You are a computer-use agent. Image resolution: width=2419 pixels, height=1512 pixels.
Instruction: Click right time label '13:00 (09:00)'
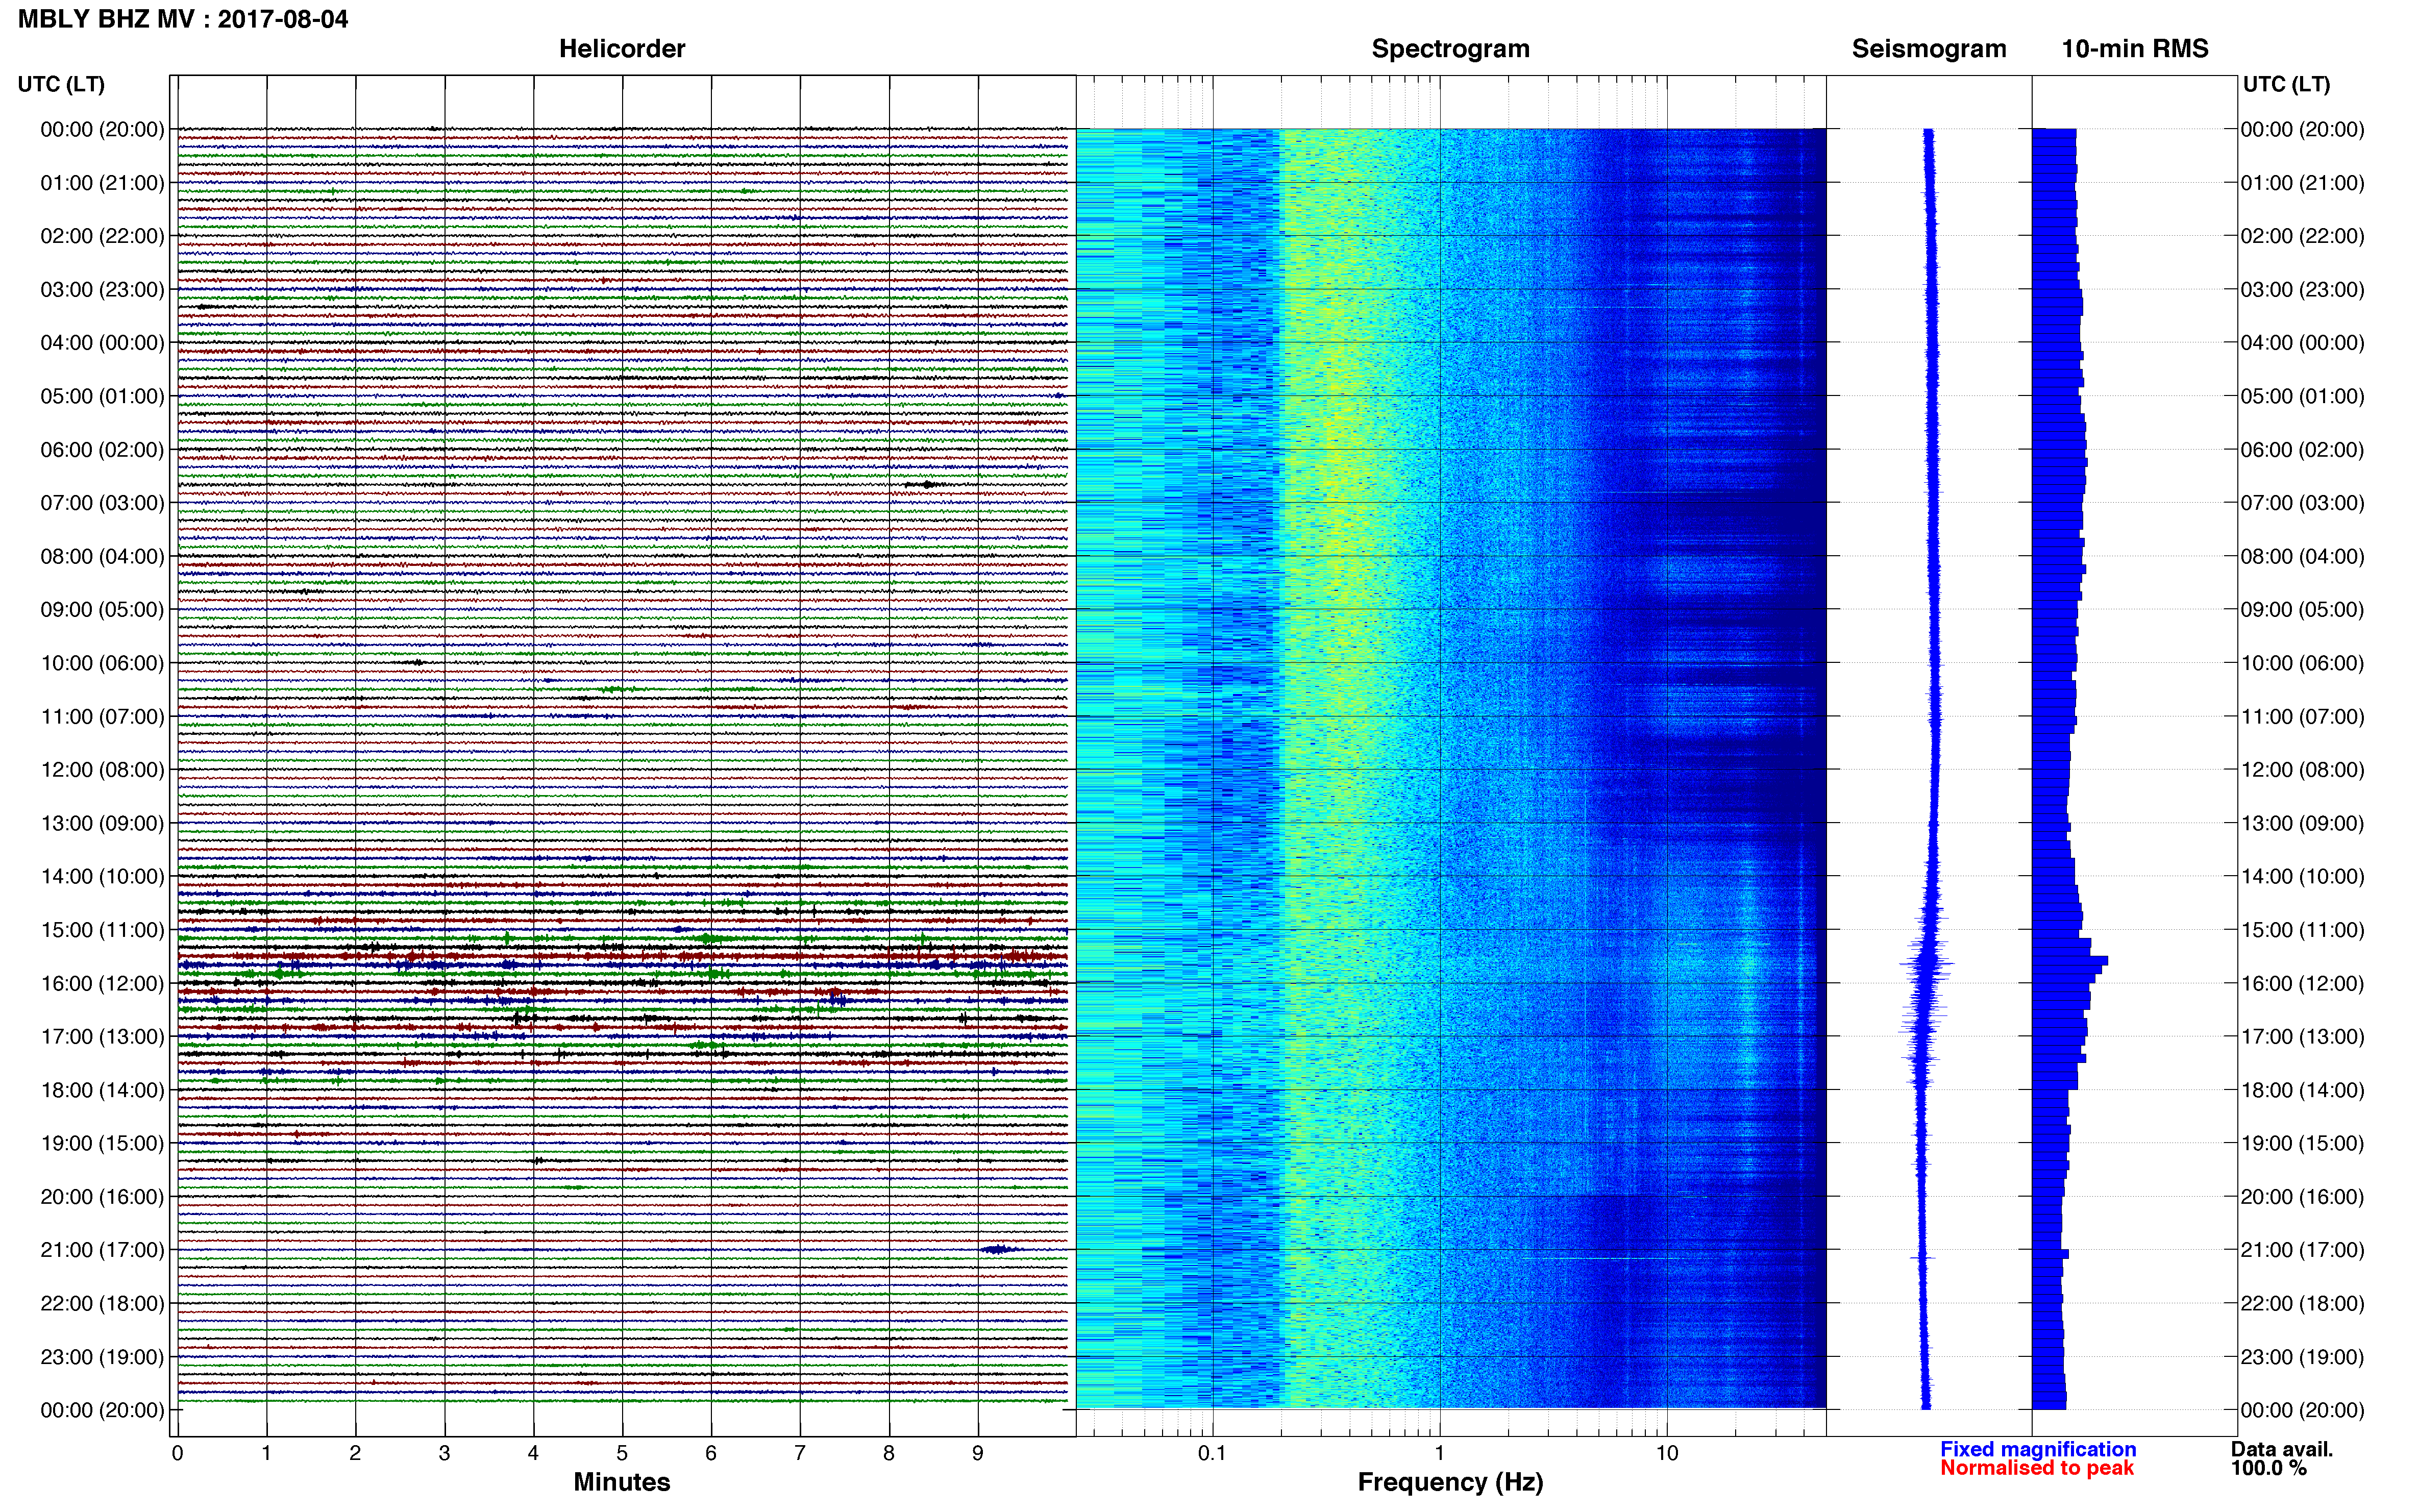[x=2302, y=823]
